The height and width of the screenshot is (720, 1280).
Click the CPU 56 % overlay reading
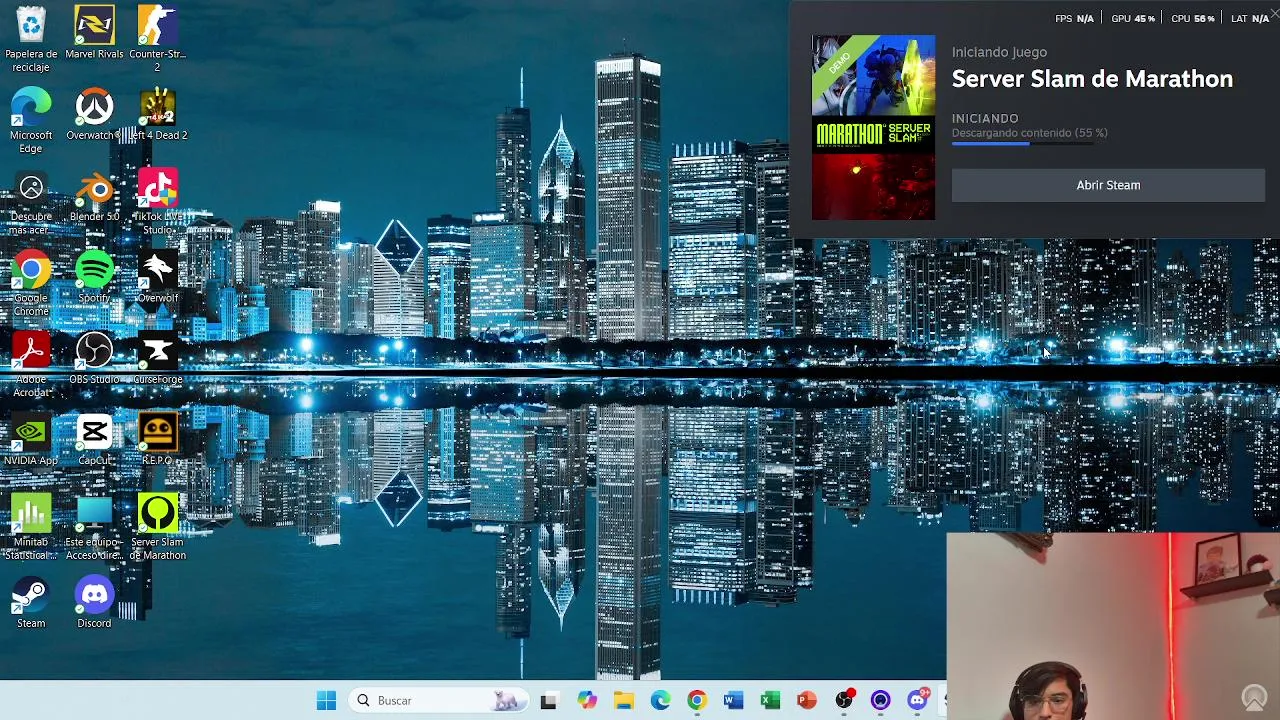click(1193, 18)
